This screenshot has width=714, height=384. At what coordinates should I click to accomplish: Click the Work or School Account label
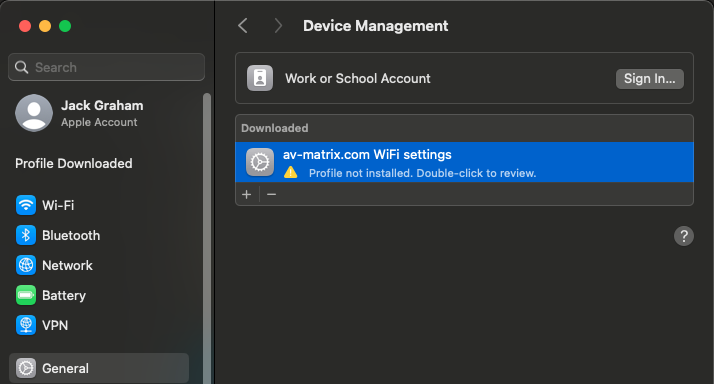(x=357, y=78)
